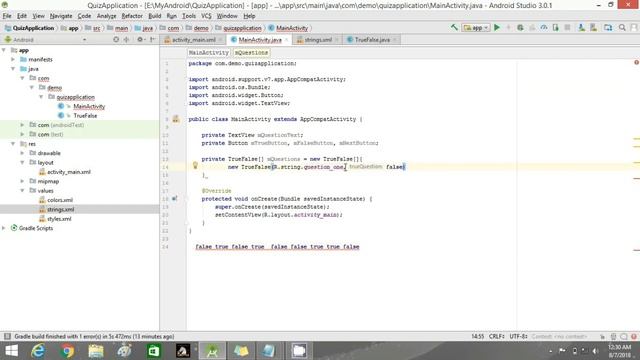Collapse the values folder node
This screenshot has height=360, width=640.
coord(22,191)
